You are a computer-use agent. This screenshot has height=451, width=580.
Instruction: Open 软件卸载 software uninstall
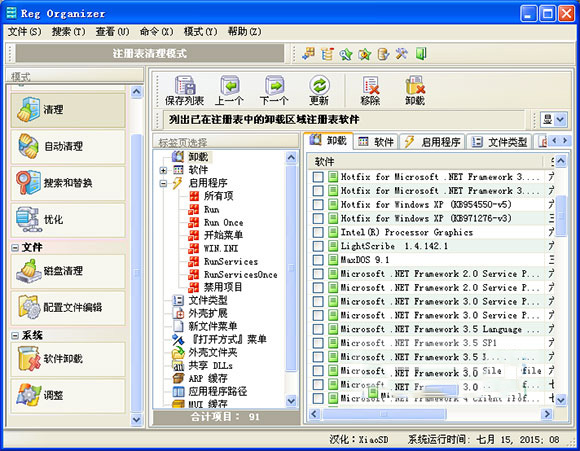tap(68, 359)
